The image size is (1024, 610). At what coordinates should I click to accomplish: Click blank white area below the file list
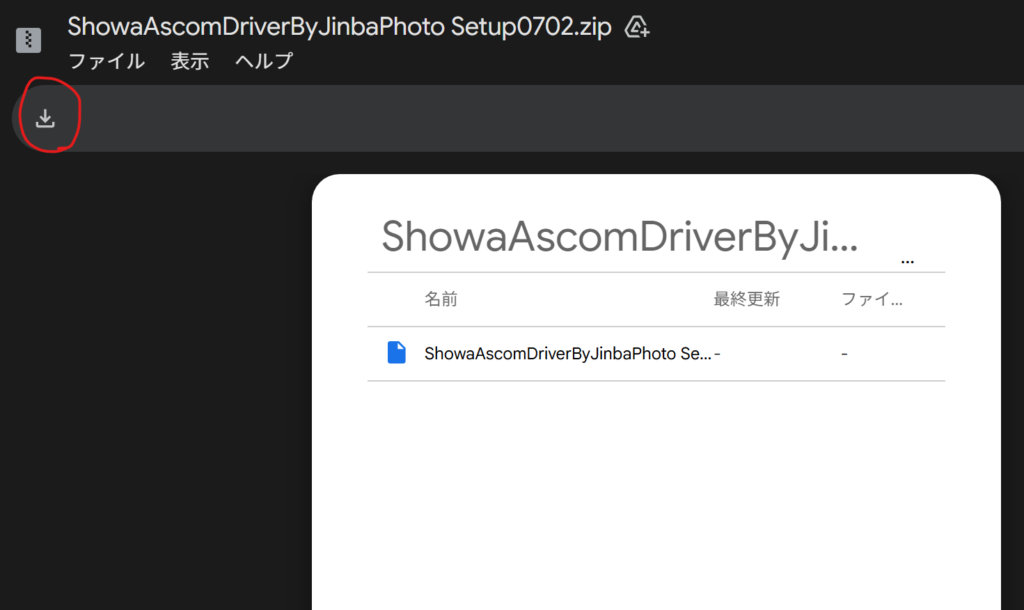click(x=655, y=490)
